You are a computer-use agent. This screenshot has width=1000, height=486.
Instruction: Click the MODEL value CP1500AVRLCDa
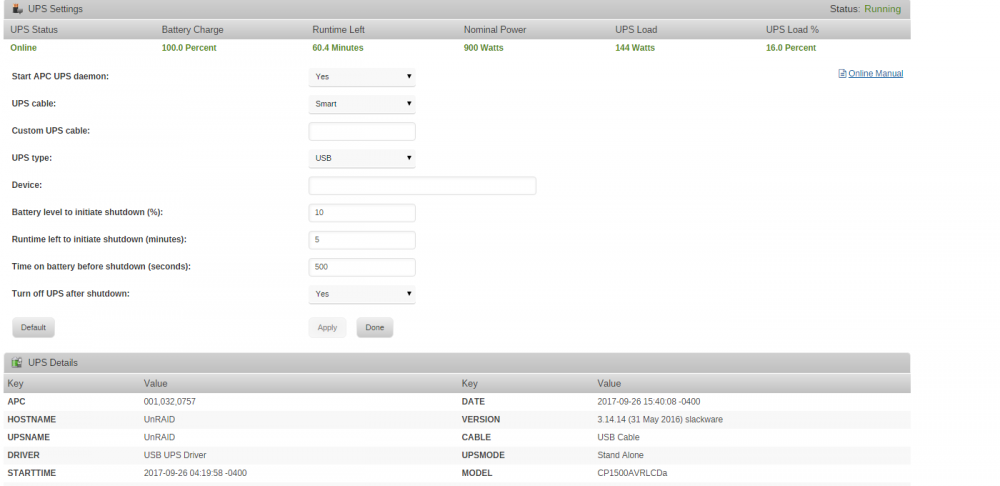pos(632,473)
